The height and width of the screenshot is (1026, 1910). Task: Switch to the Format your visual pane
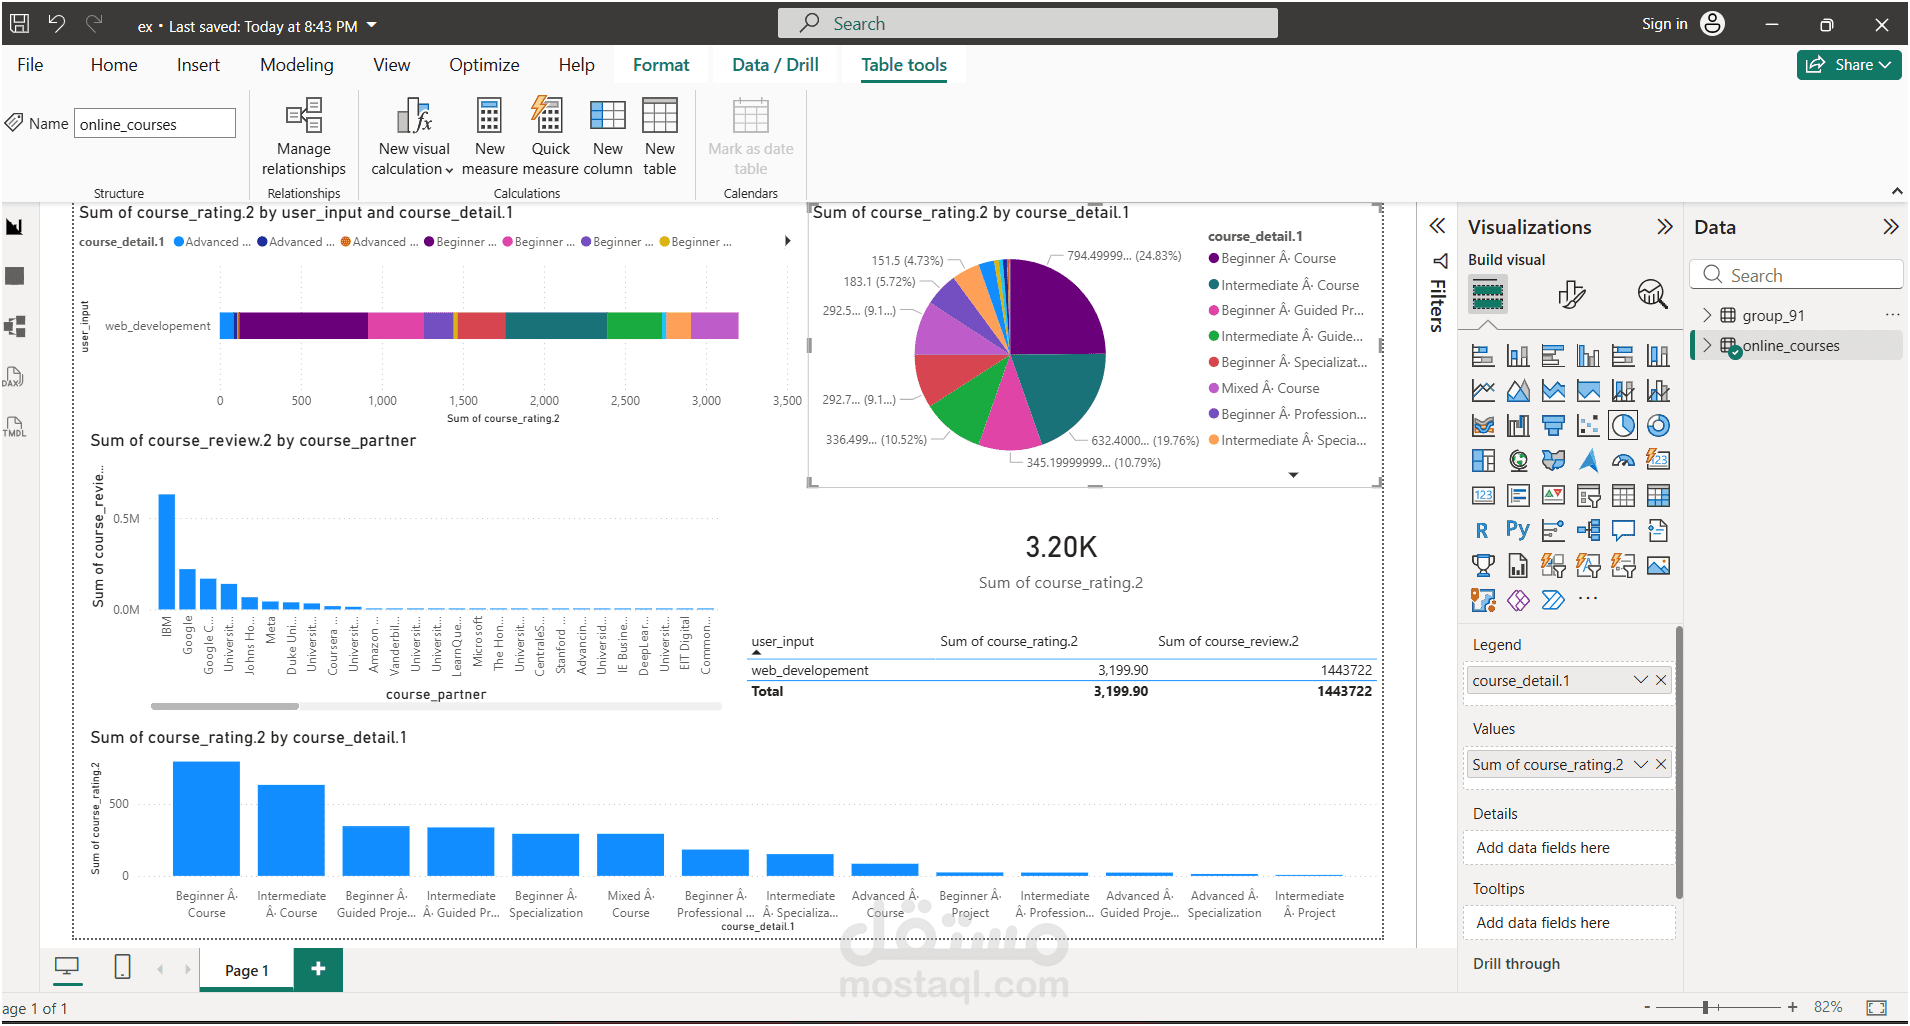1572,294
